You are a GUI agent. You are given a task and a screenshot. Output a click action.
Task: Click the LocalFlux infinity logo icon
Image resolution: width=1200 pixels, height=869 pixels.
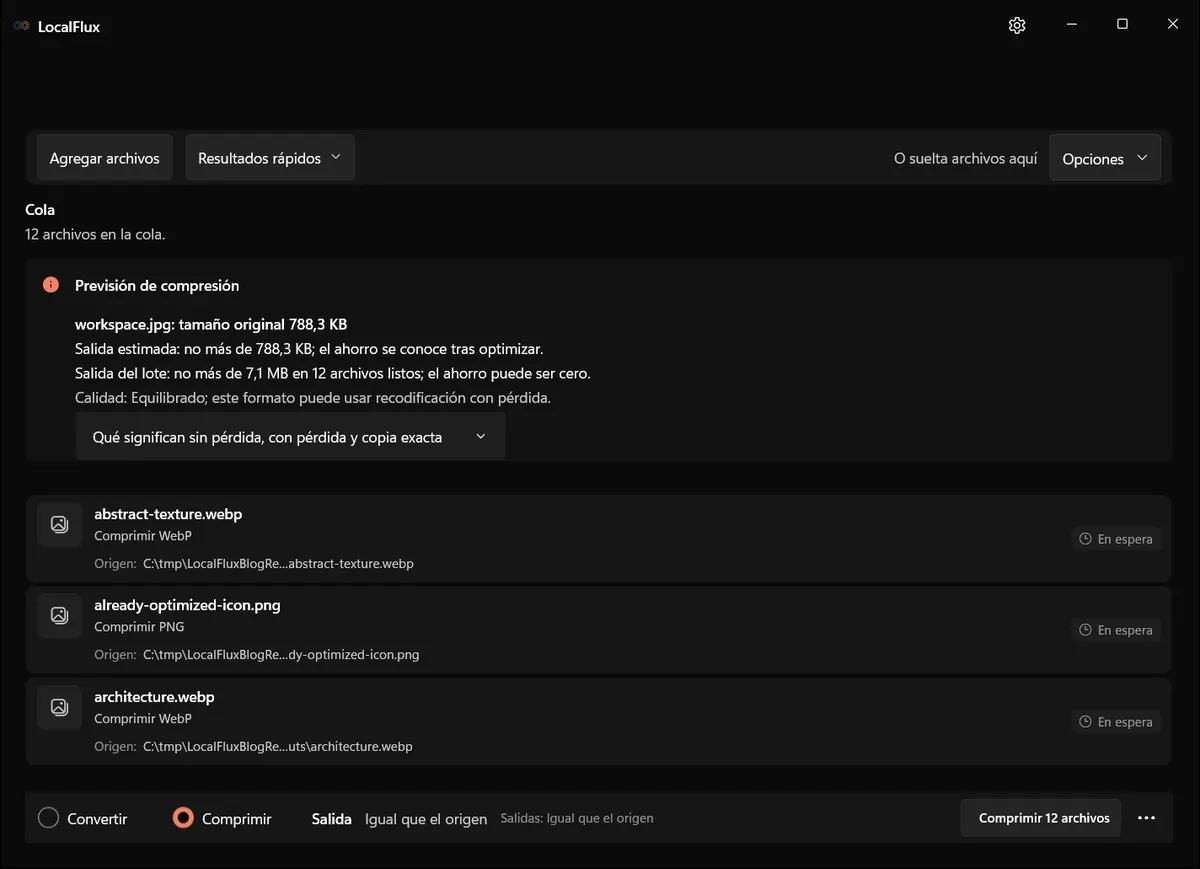coord(21,26)
